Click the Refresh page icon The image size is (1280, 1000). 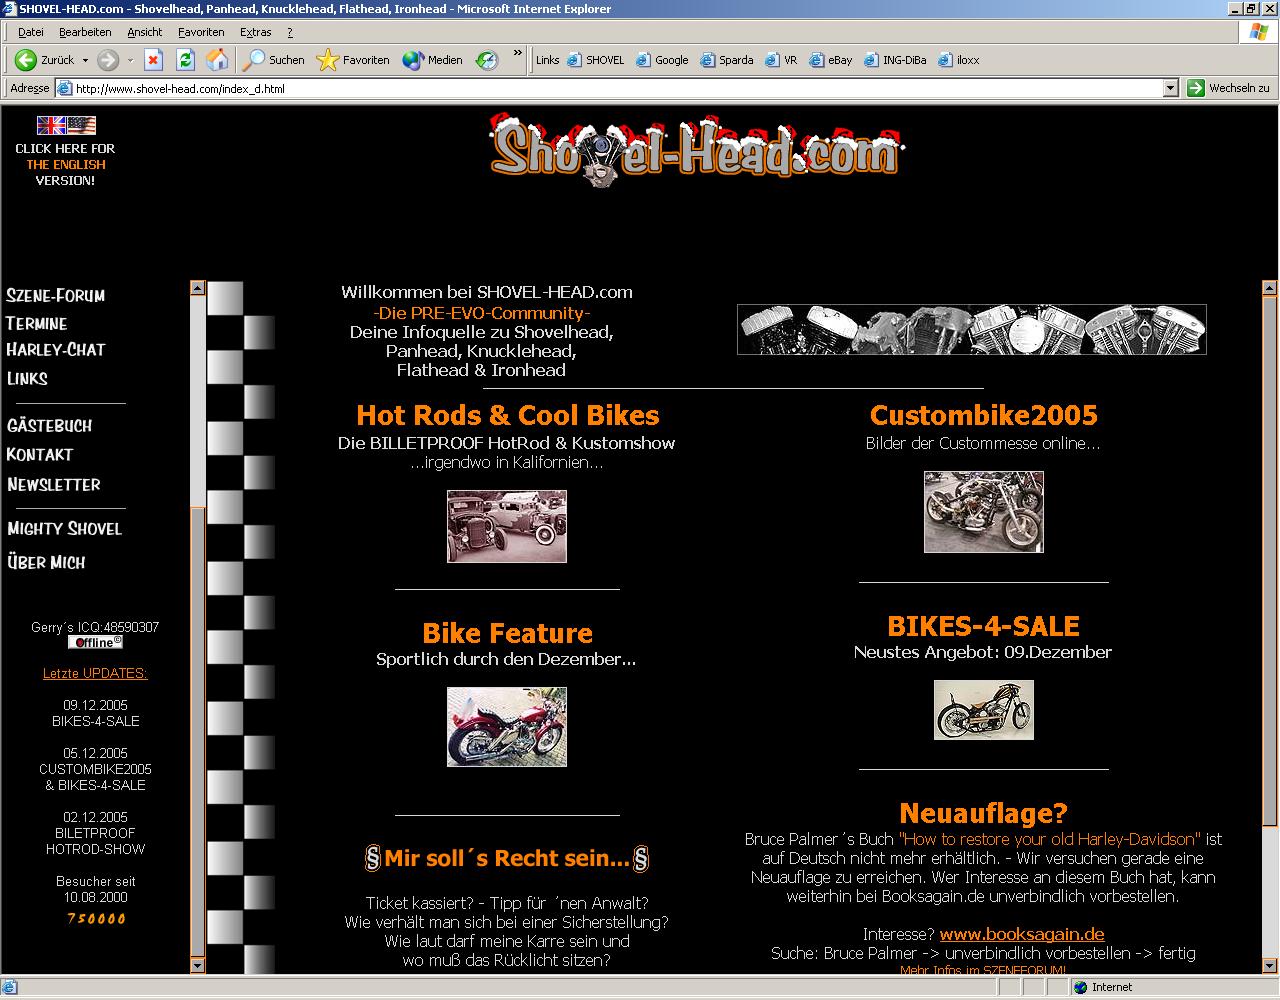pyautogui.click(x=185, y=60)
